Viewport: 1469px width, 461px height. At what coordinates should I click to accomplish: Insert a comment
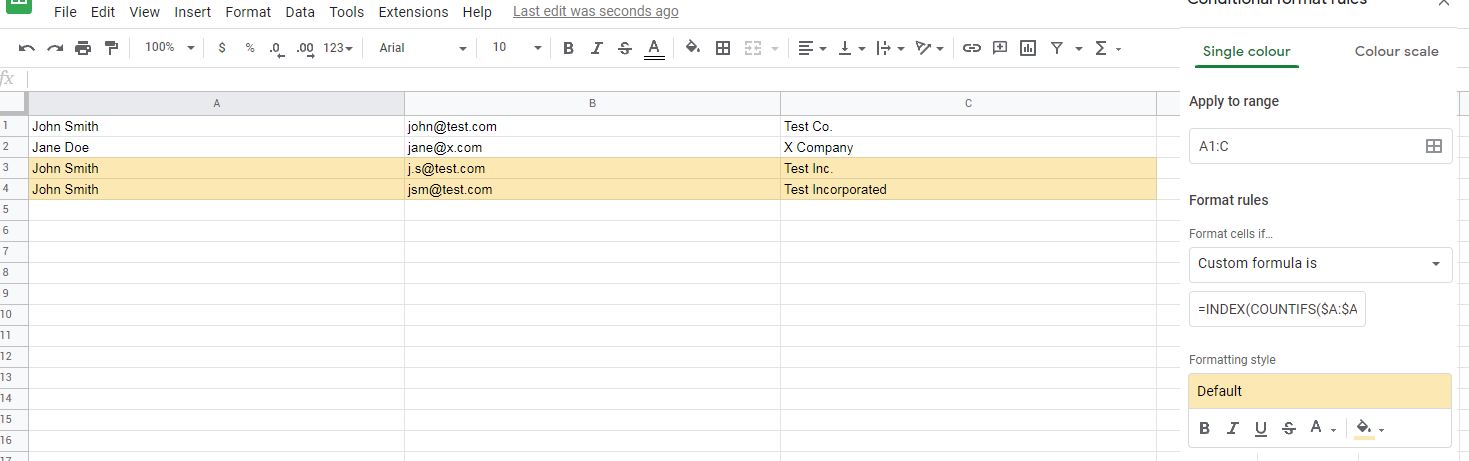(999, 48)
